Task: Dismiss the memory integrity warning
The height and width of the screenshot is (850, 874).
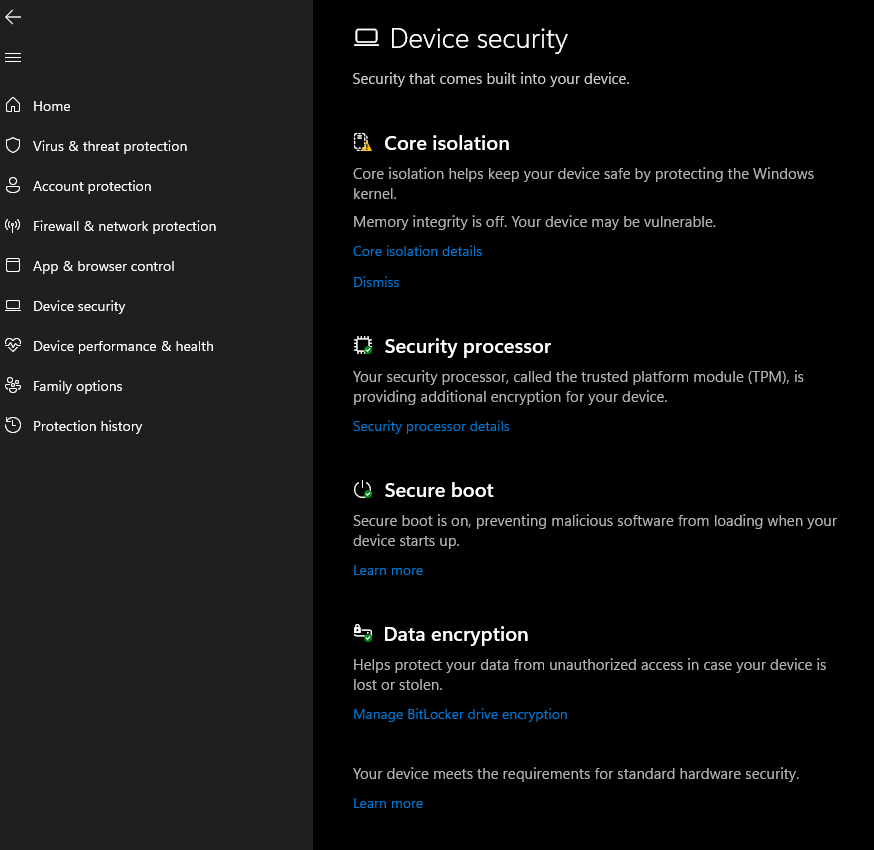Action: click(376, 282)
